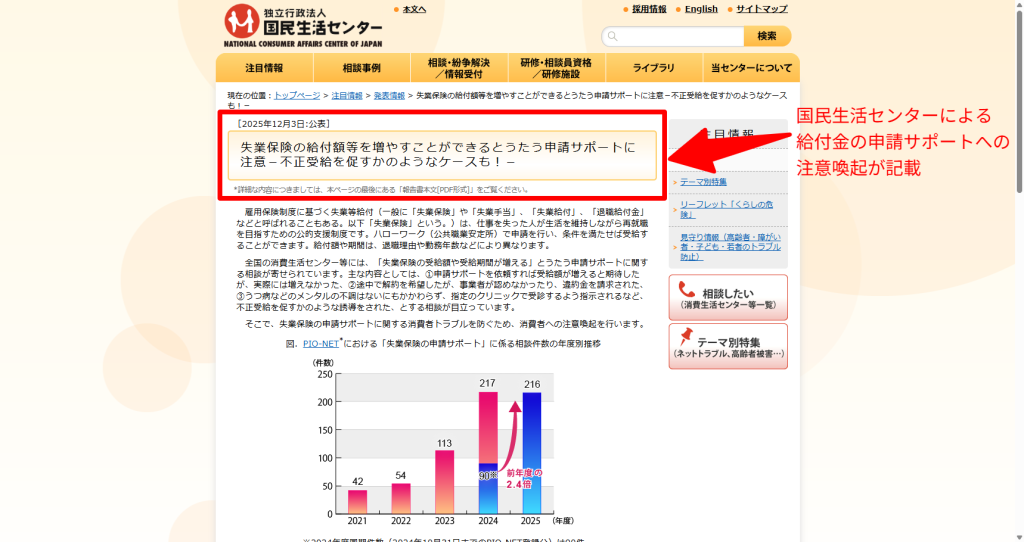Open the ライブラリ navigation tab
The image size is (1024, 542).
pyautogui.click(x=654, y=68)
